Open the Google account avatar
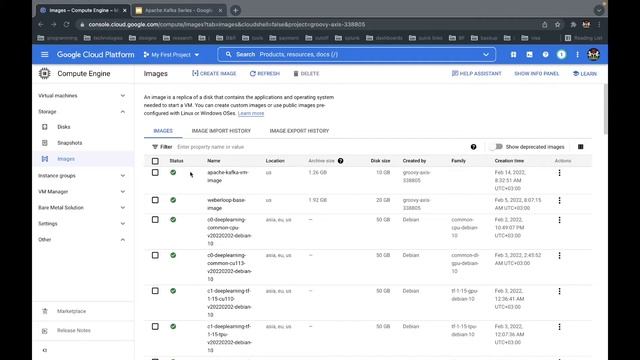The image size is (640, 360). (x=593, y=54)
